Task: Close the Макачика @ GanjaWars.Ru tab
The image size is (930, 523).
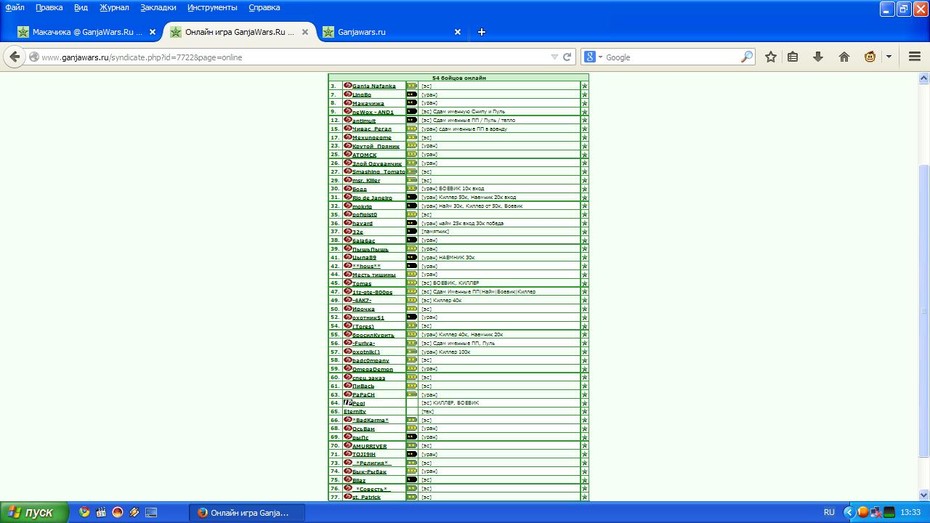Action: 152,32
